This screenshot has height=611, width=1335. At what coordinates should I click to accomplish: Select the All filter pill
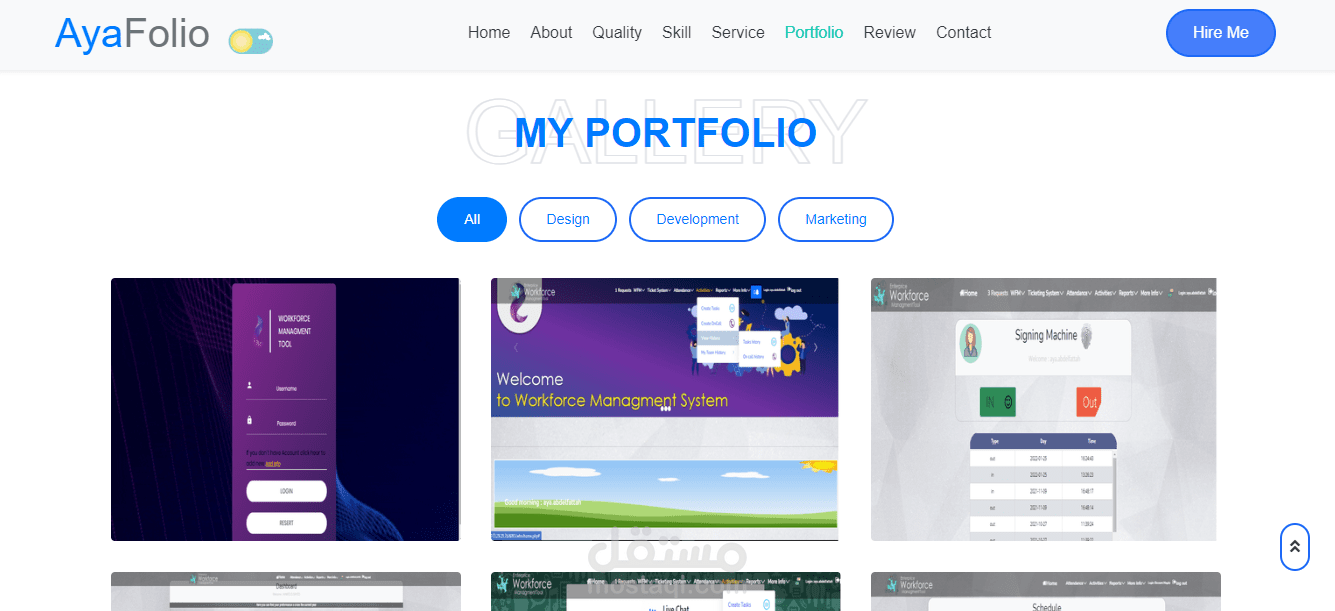472,219
